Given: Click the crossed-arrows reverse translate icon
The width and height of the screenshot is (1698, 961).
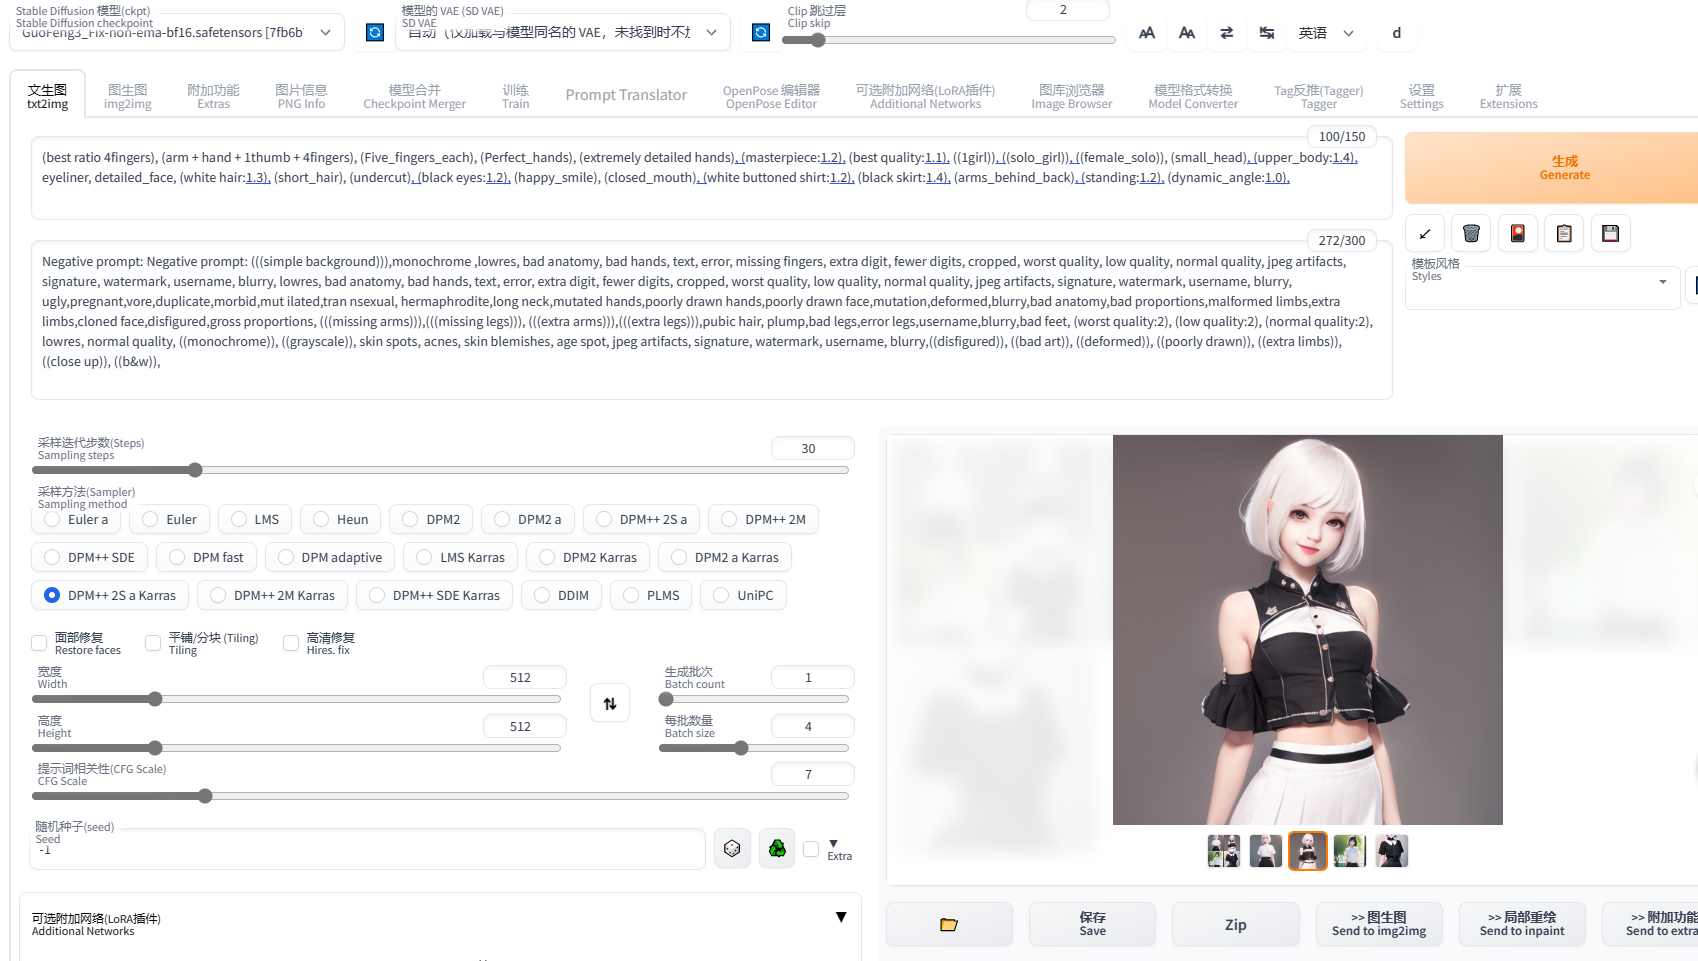Looking at the screenshot, I should coord(1267,33).
